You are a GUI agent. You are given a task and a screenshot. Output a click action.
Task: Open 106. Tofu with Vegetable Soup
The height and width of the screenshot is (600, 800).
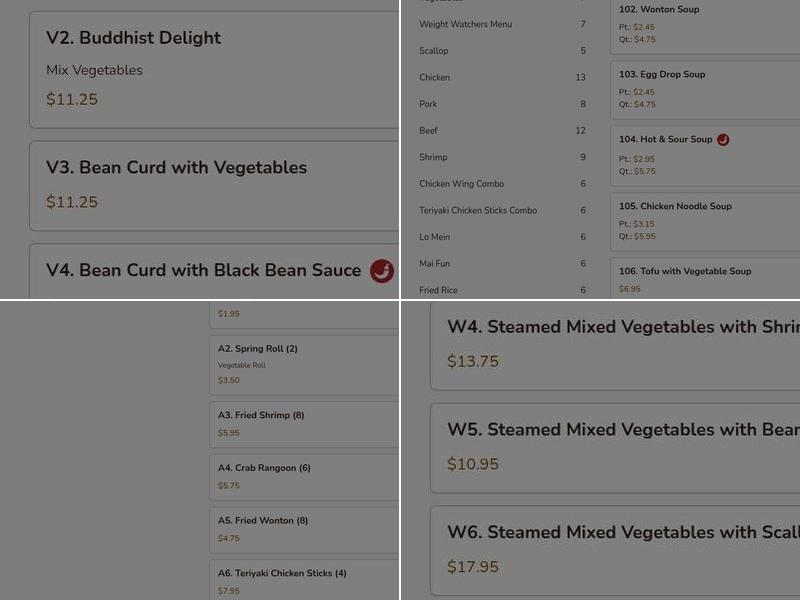point(705,279)
